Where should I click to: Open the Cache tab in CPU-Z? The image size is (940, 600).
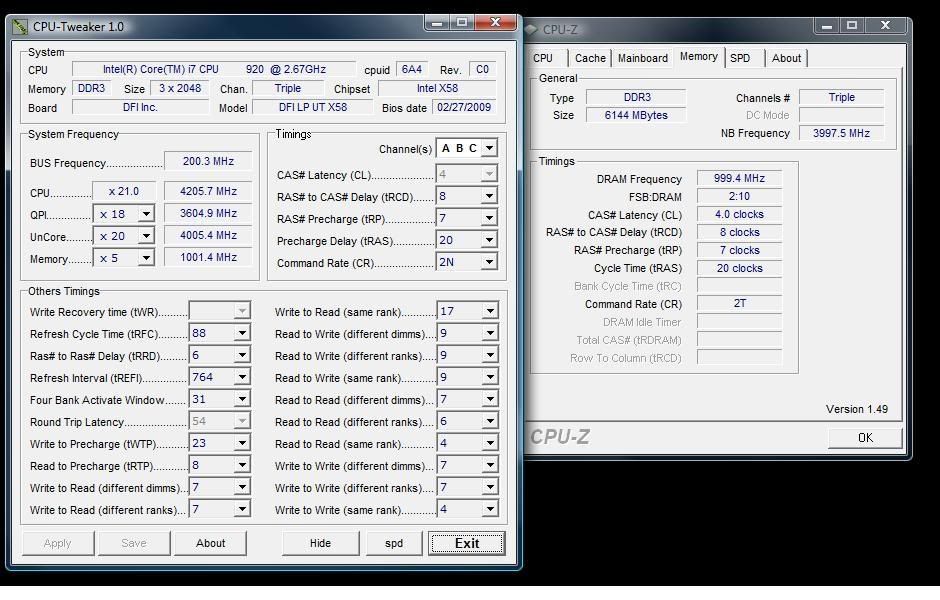pos(590,58)
